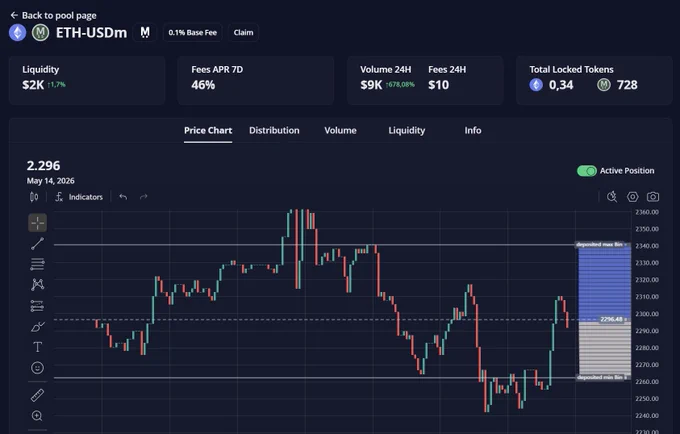Take a chart snapshot with the camera icon
Screen dimensions: 680x434
pyautogui.click(x=653, y=197)
